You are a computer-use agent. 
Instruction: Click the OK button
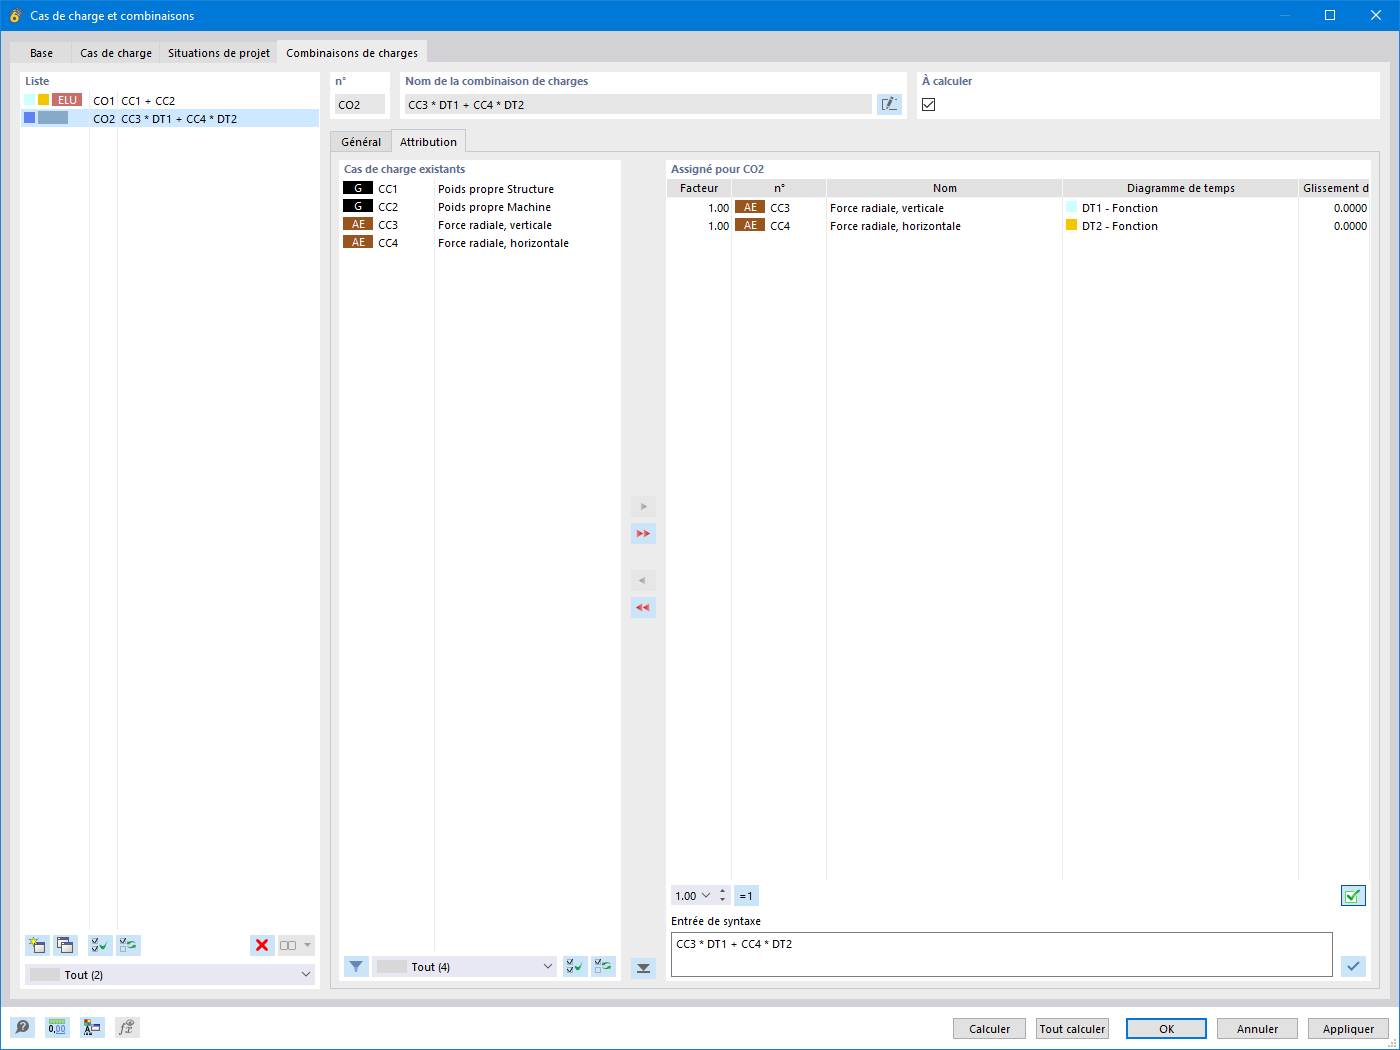pyautogui.click(x=1166, y=1029)
